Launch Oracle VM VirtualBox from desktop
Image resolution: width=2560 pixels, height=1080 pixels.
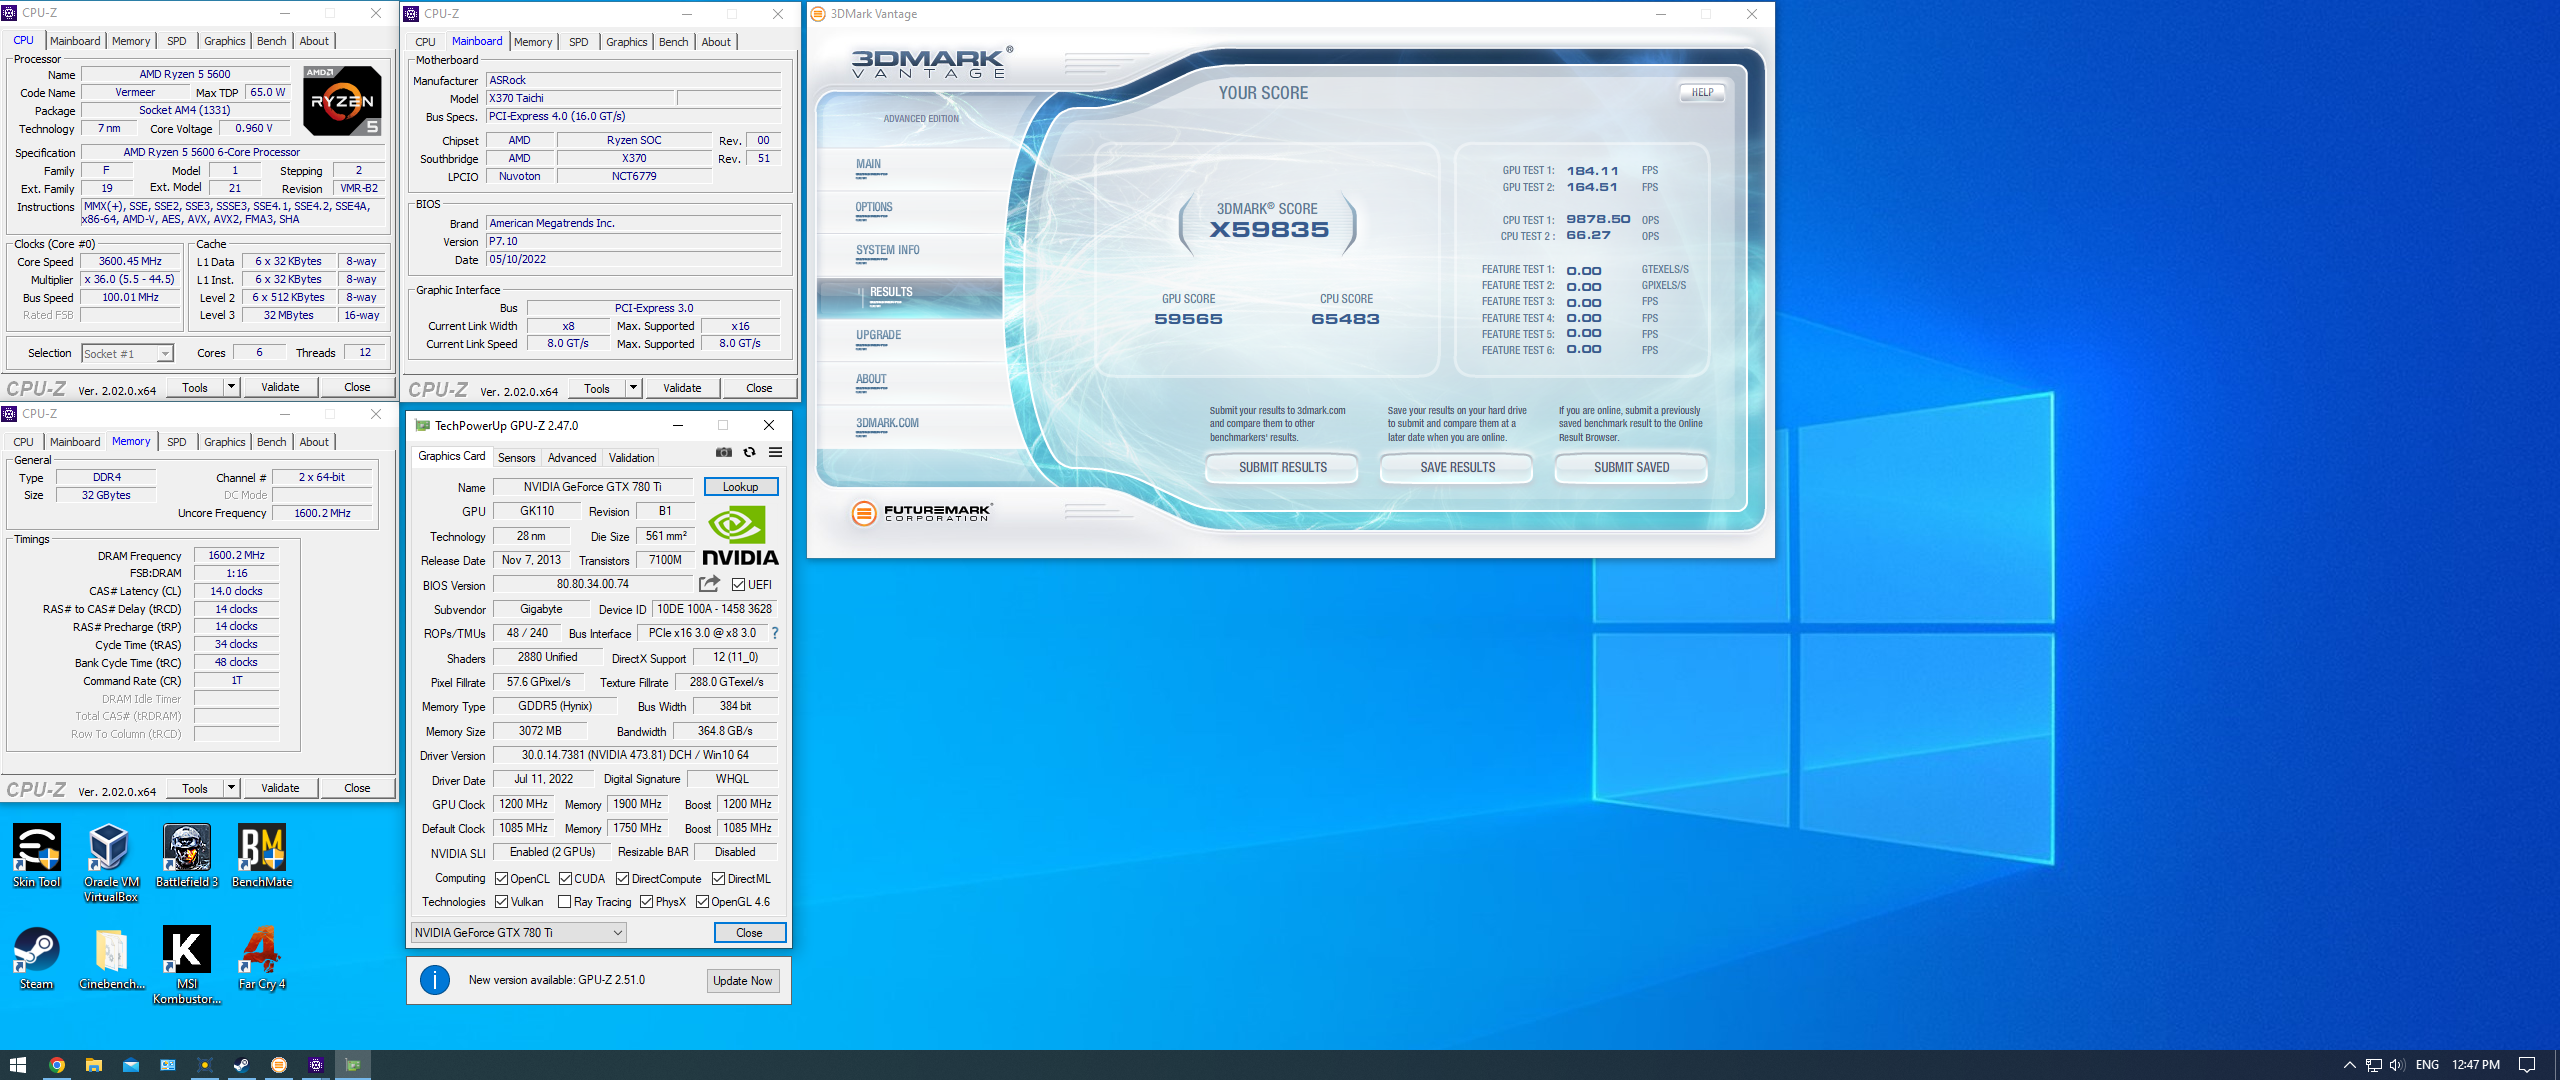(x=111, y=862)
